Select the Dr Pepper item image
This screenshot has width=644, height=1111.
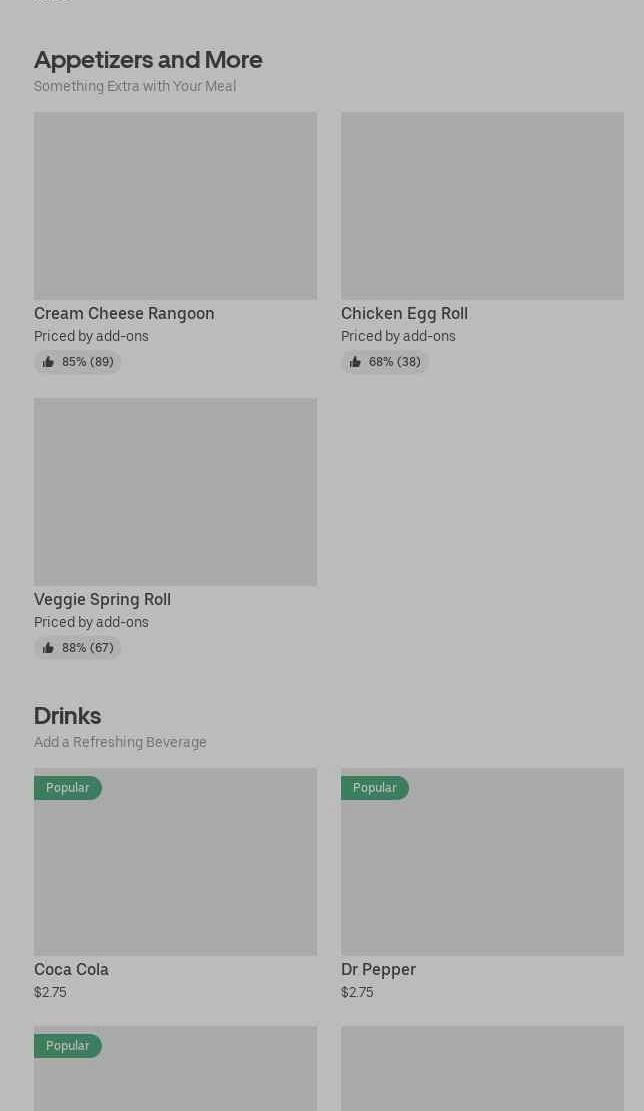[482, 871]
